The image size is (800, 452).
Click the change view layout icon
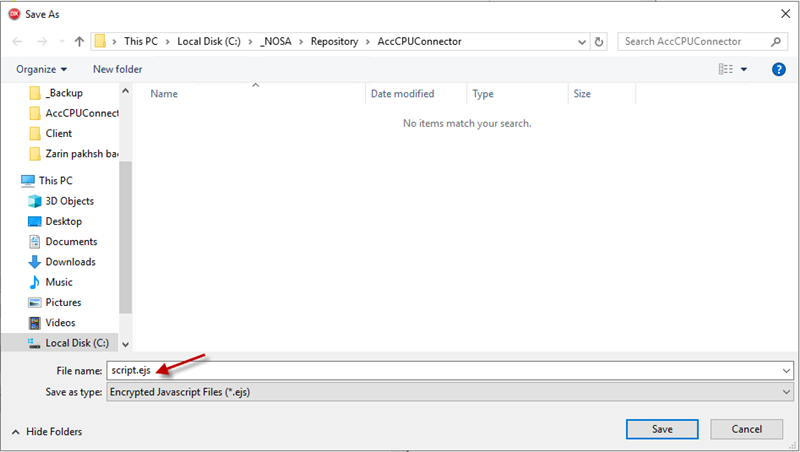click(x=726, y=69)
